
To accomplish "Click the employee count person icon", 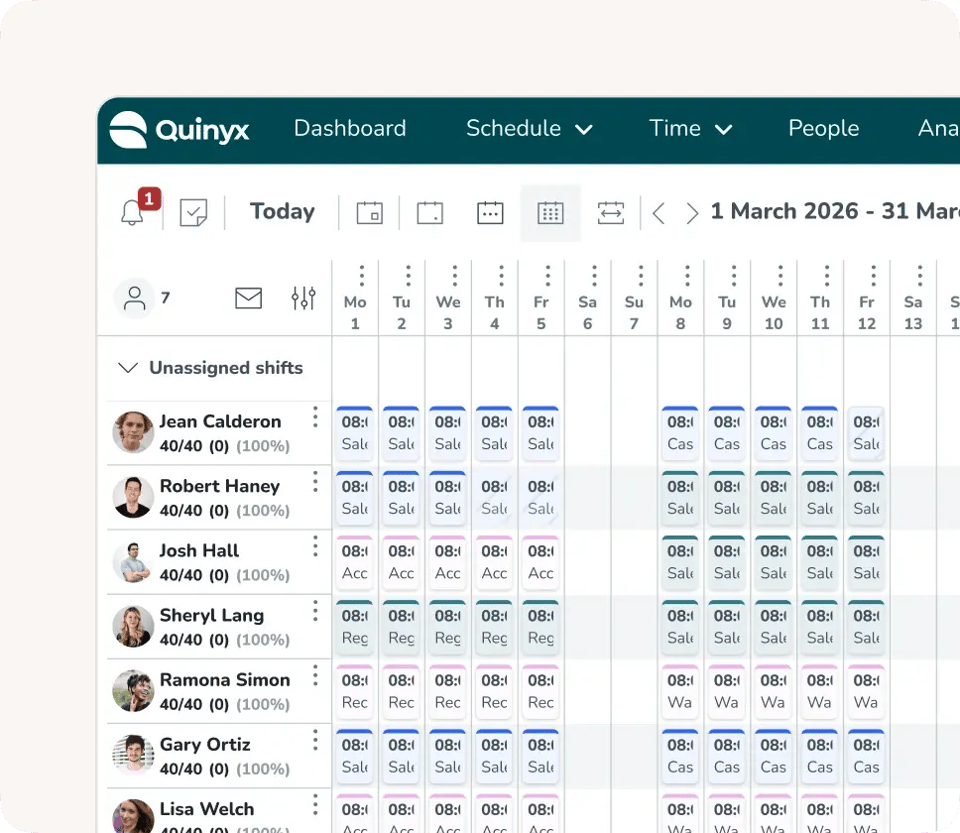I will coord(135,298).
